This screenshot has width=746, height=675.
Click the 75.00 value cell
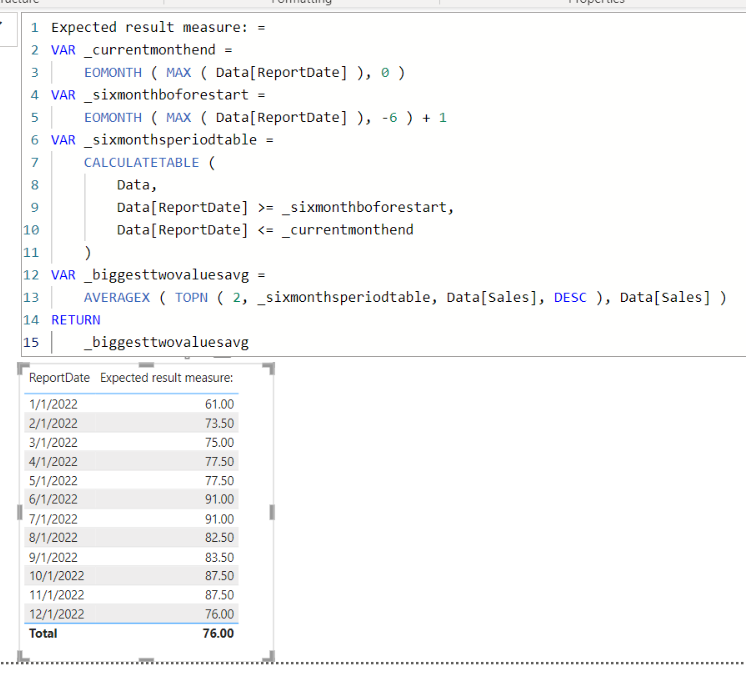219,442
